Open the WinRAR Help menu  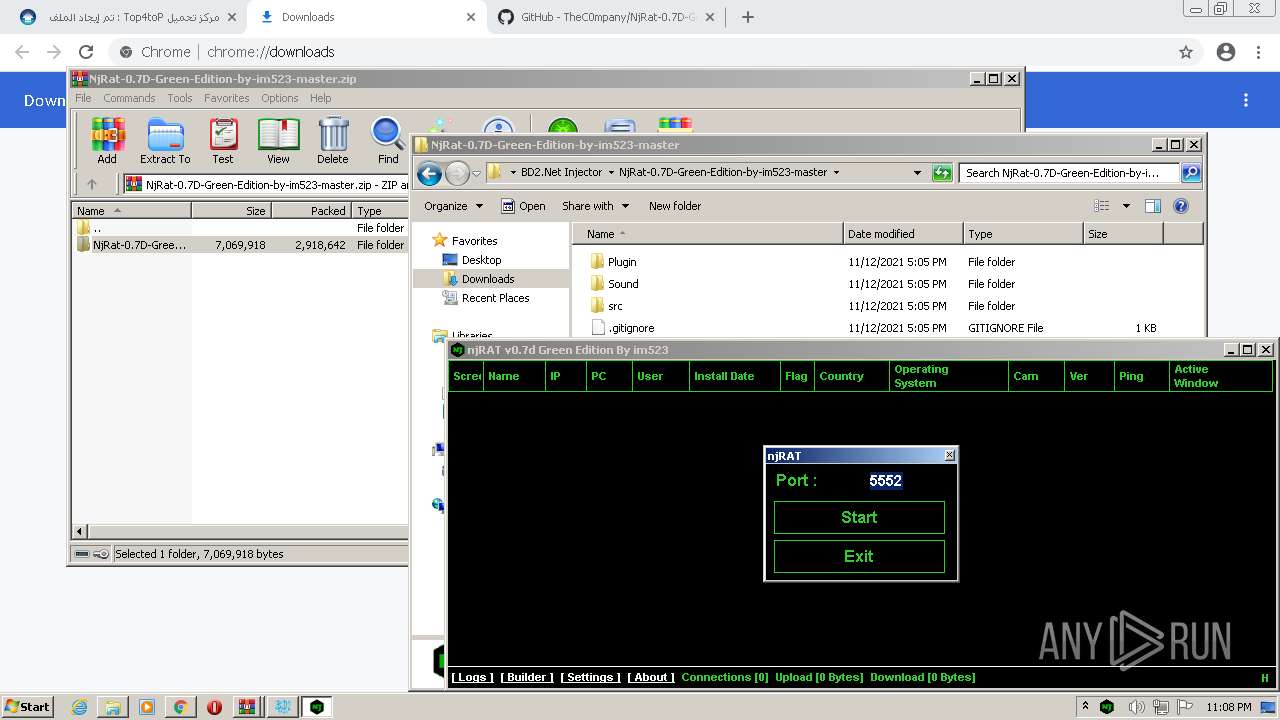coord(320,98)
